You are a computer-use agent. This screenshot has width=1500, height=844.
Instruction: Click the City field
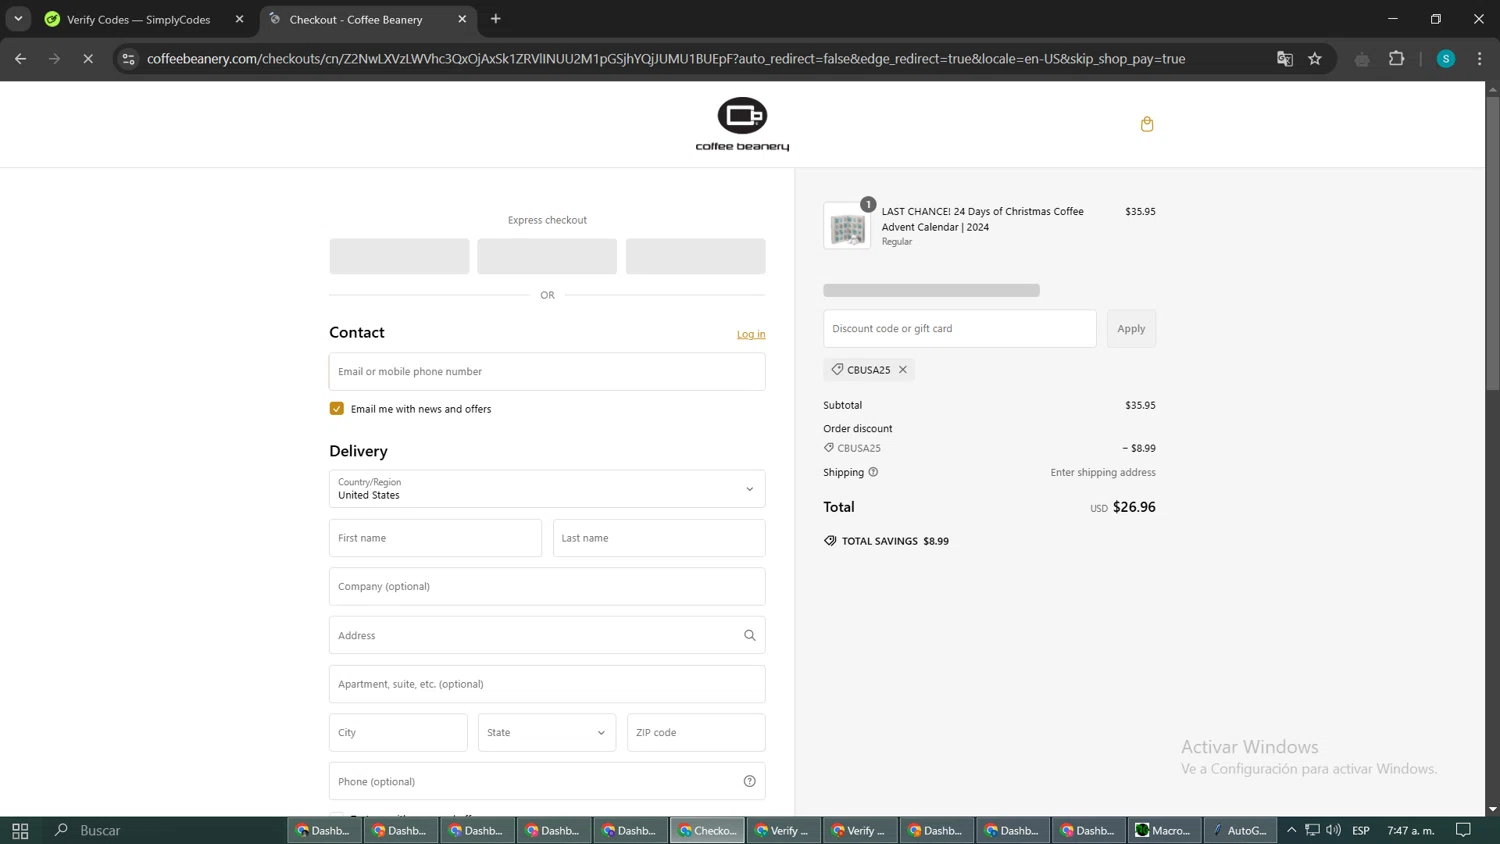coord(398,733)
